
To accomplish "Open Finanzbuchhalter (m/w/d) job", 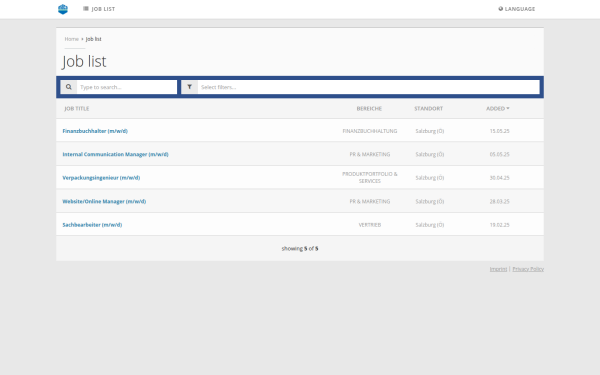I will (x=95, y=131).
